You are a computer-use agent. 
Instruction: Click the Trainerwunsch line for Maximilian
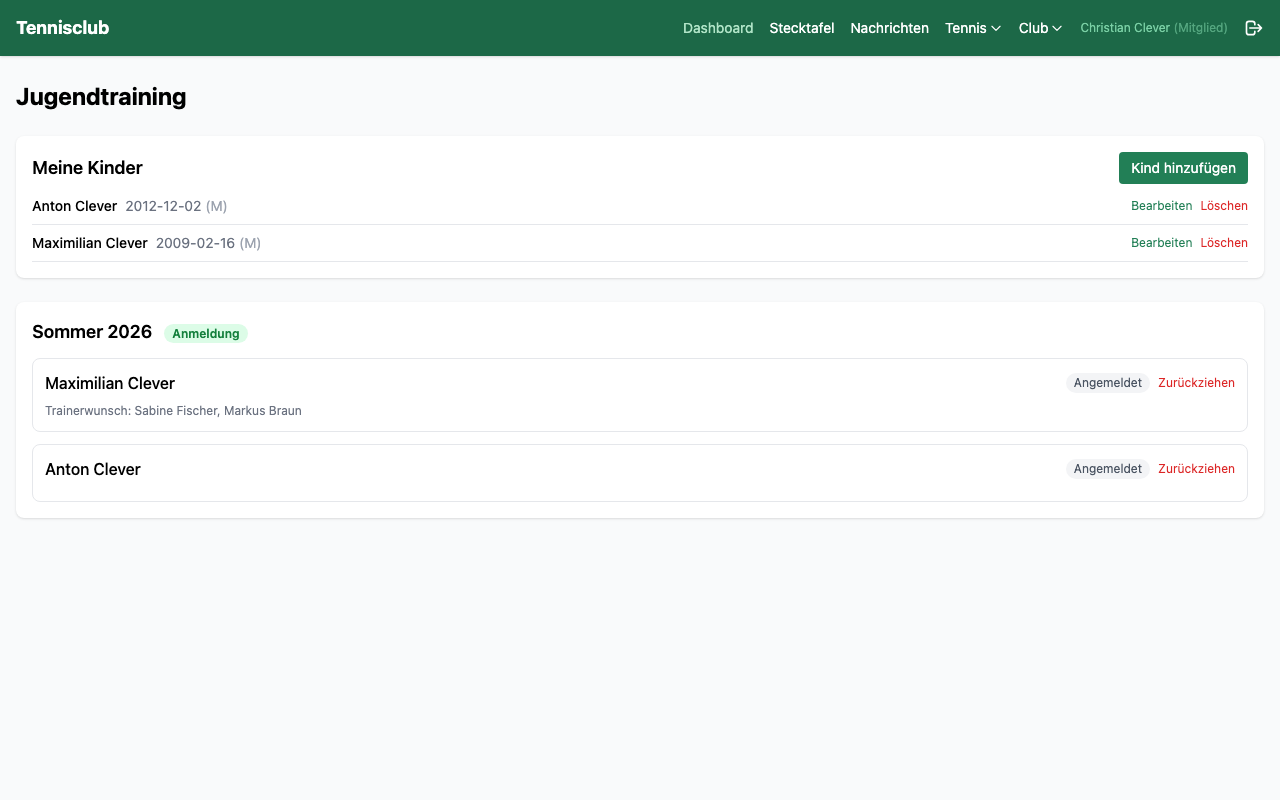pyautogui.click(x=173, y=411)
